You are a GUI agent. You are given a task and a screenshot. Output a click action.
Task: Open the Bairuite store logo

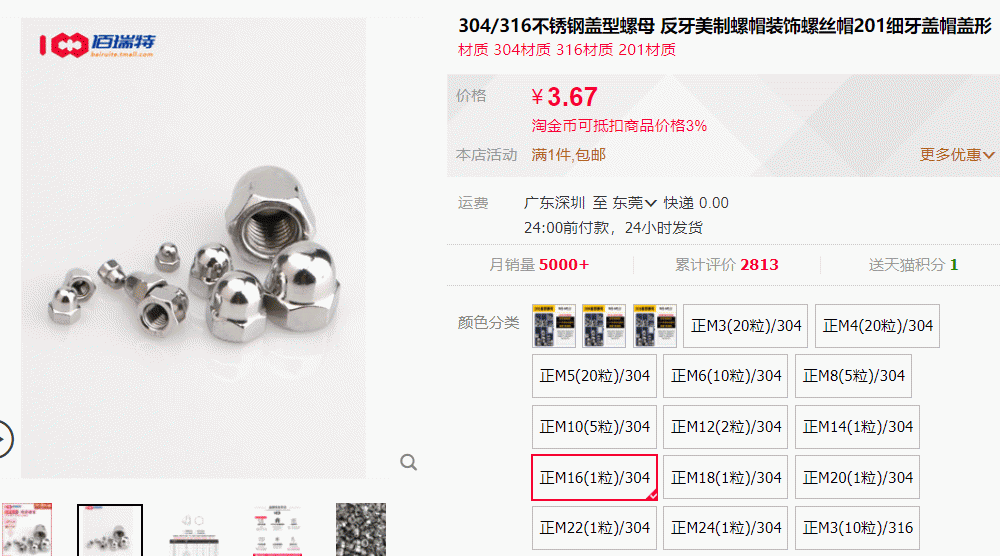point(98,45)
